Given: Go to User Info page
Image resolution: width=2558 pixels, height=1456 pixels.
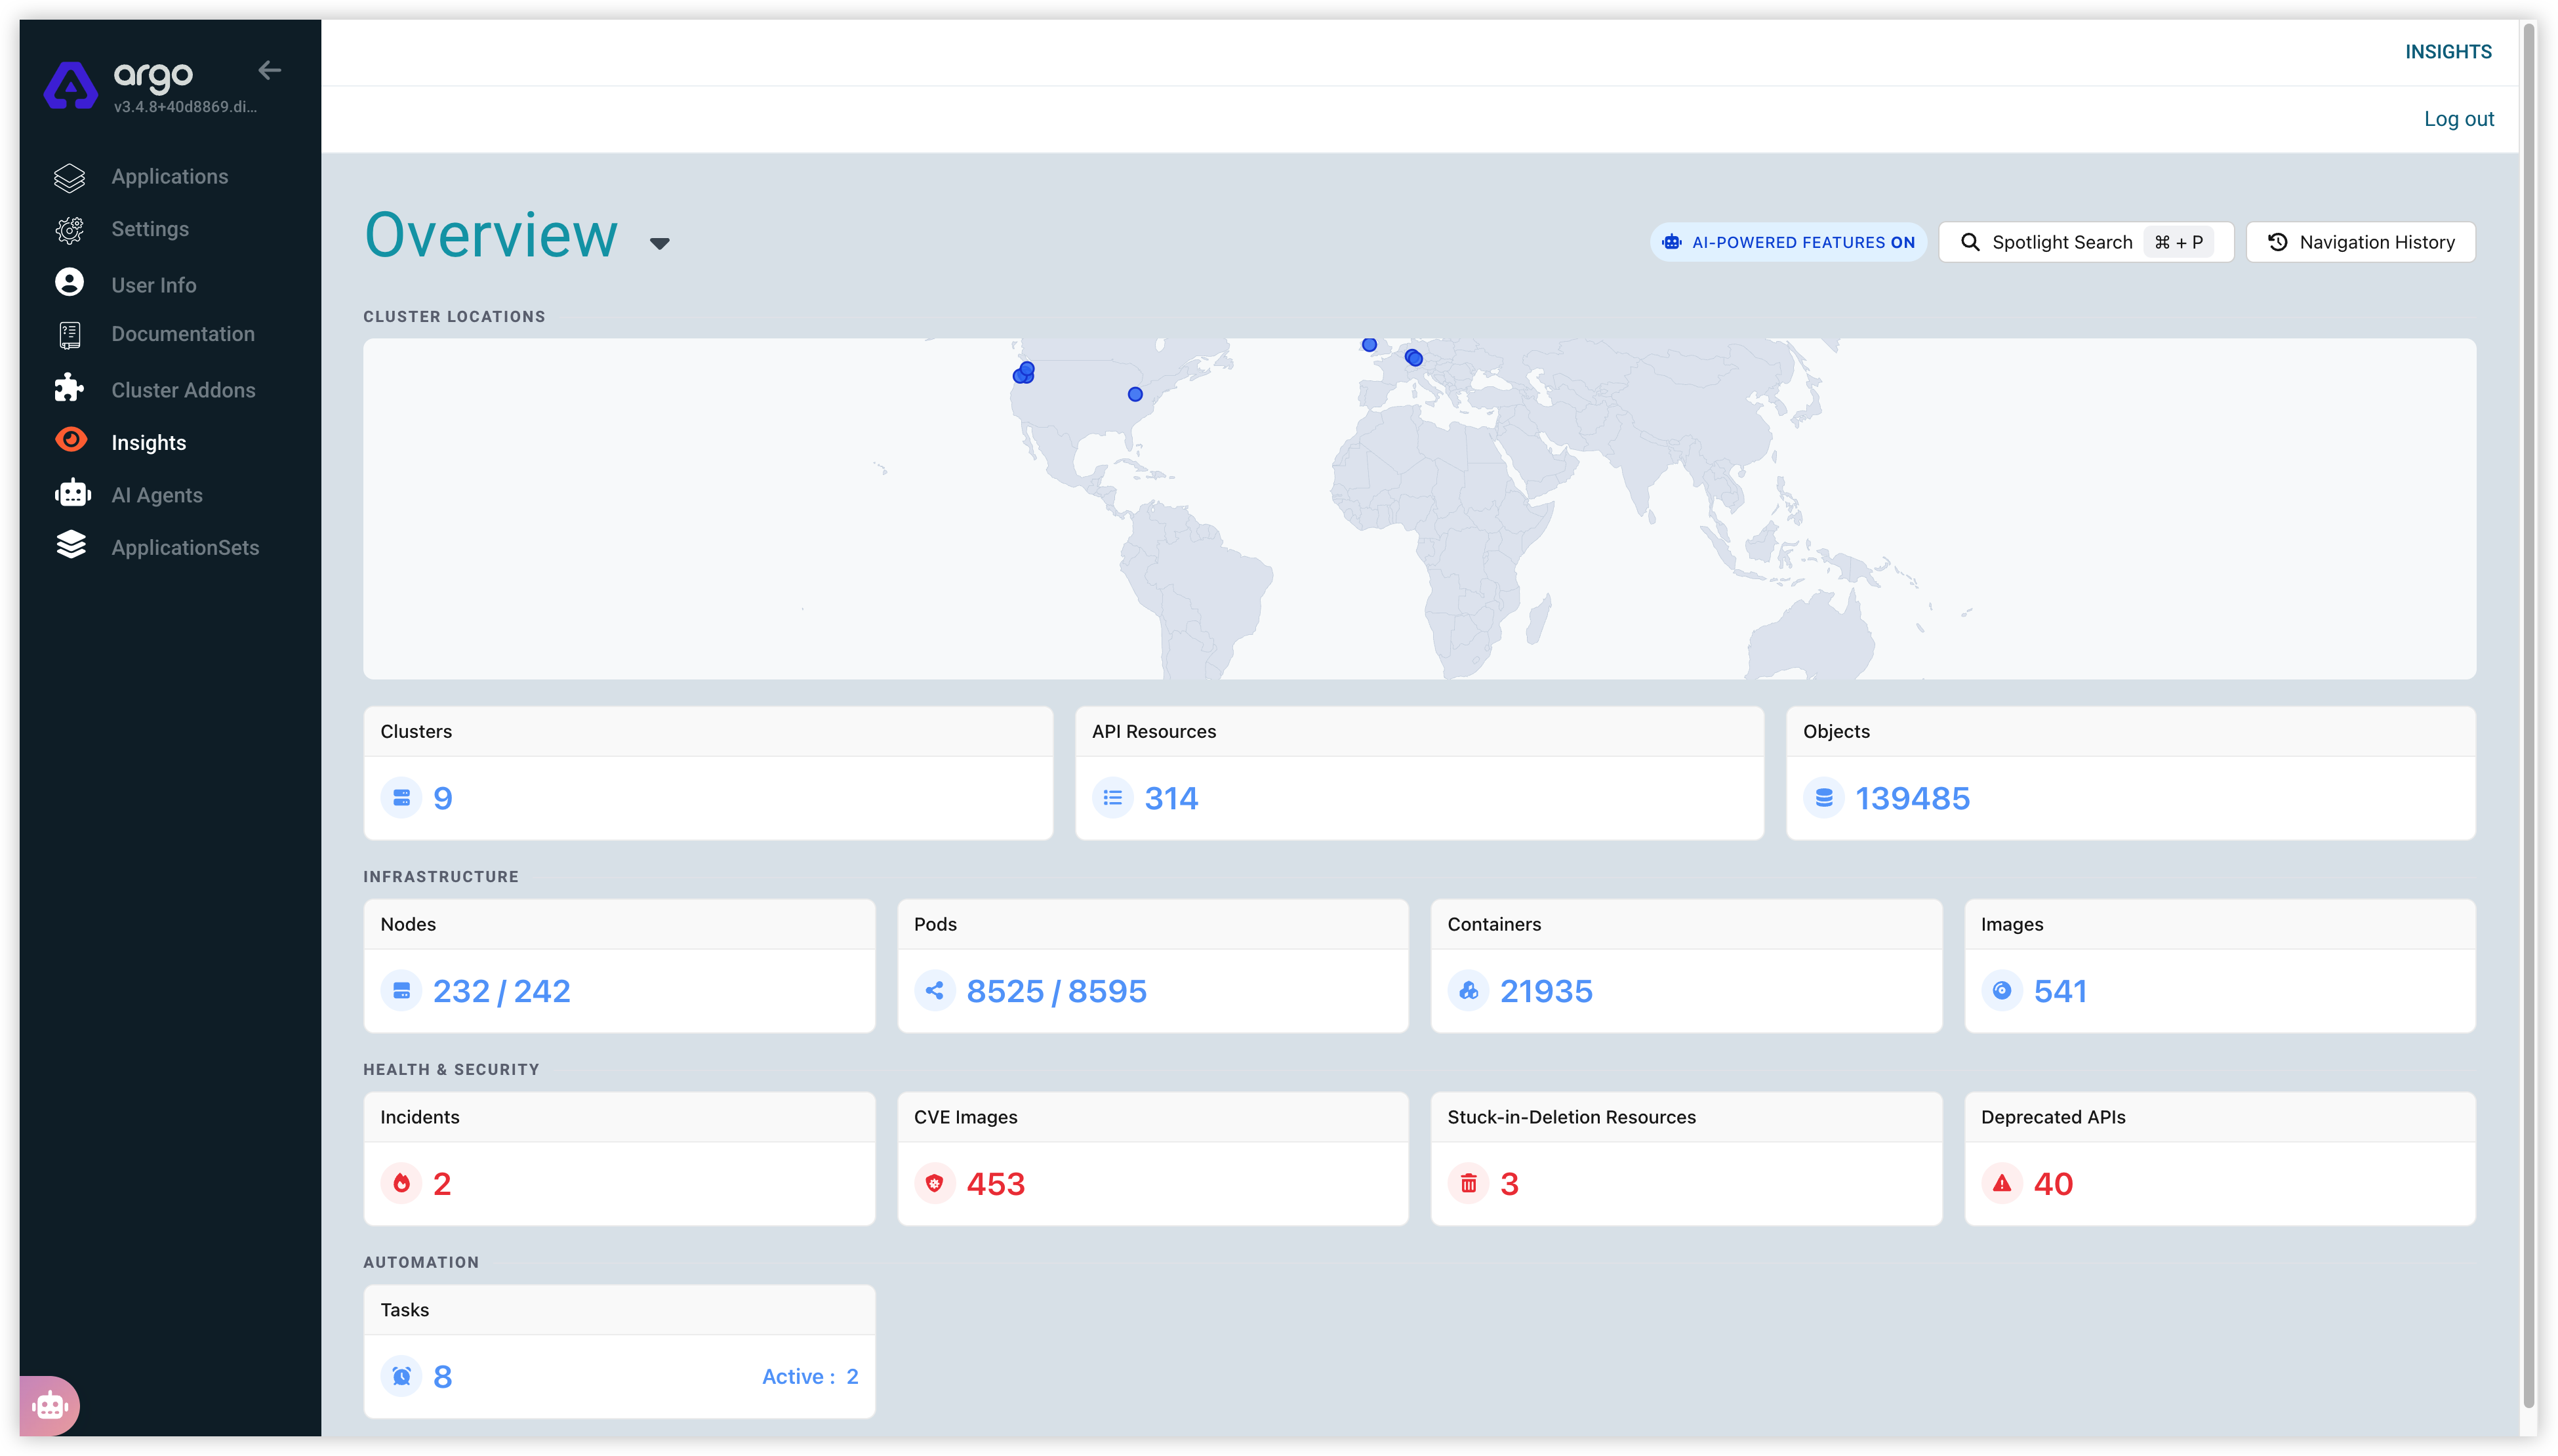Looking at the screenshot, I should pos(154,285).
